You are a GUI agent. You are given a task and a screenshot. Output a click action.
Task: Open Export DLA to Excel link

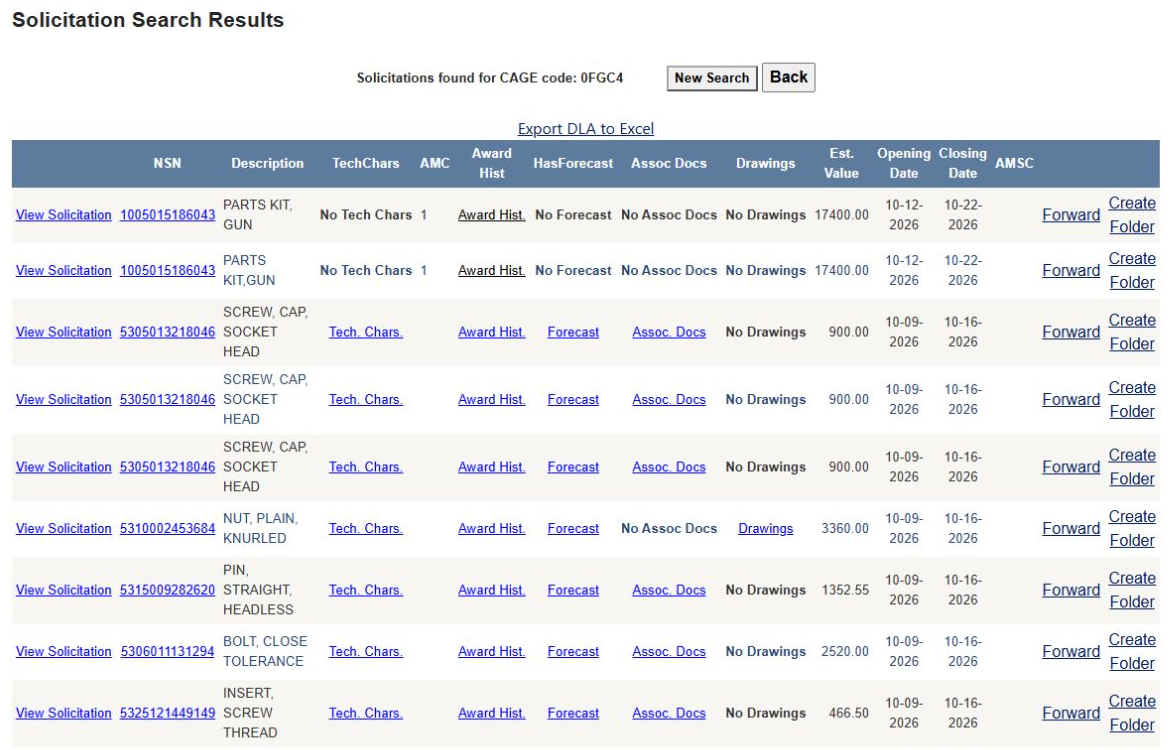point(586,128)
